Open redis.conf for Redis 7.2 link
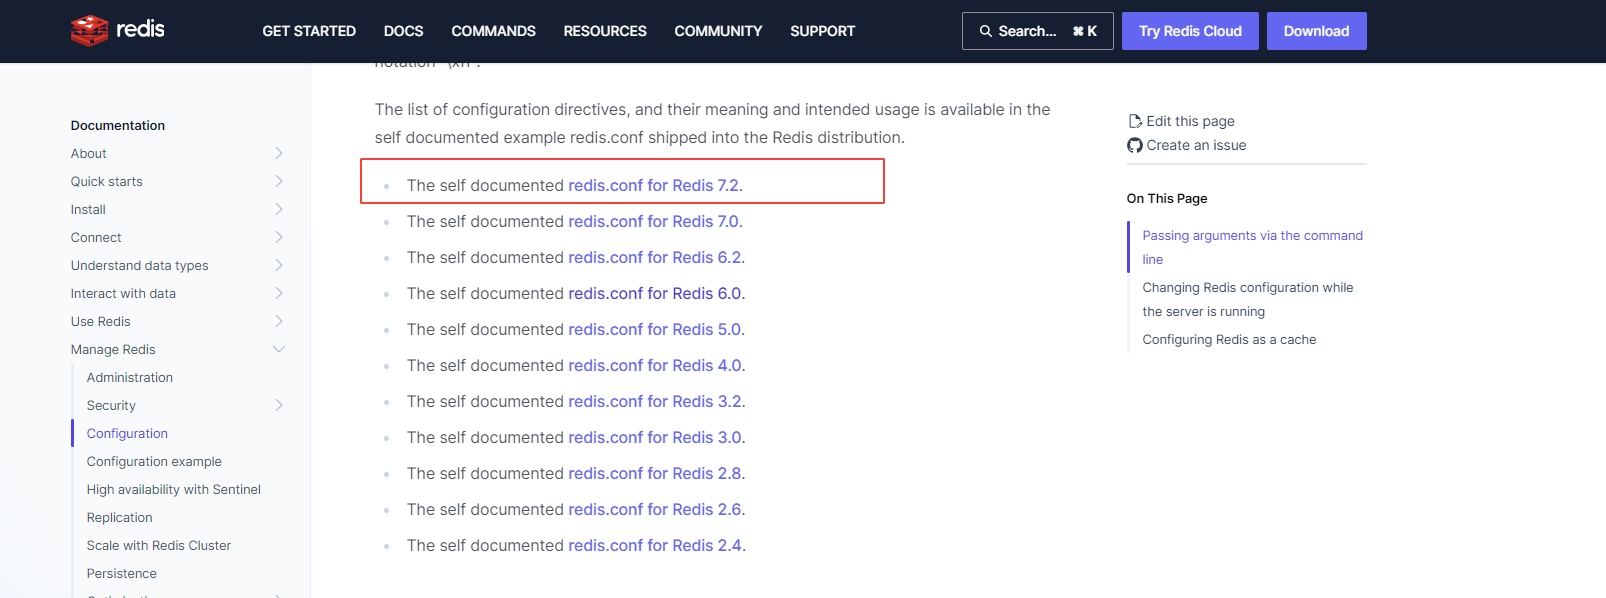Viewport: 1606px width, 598px height. [x=654, y=185]
